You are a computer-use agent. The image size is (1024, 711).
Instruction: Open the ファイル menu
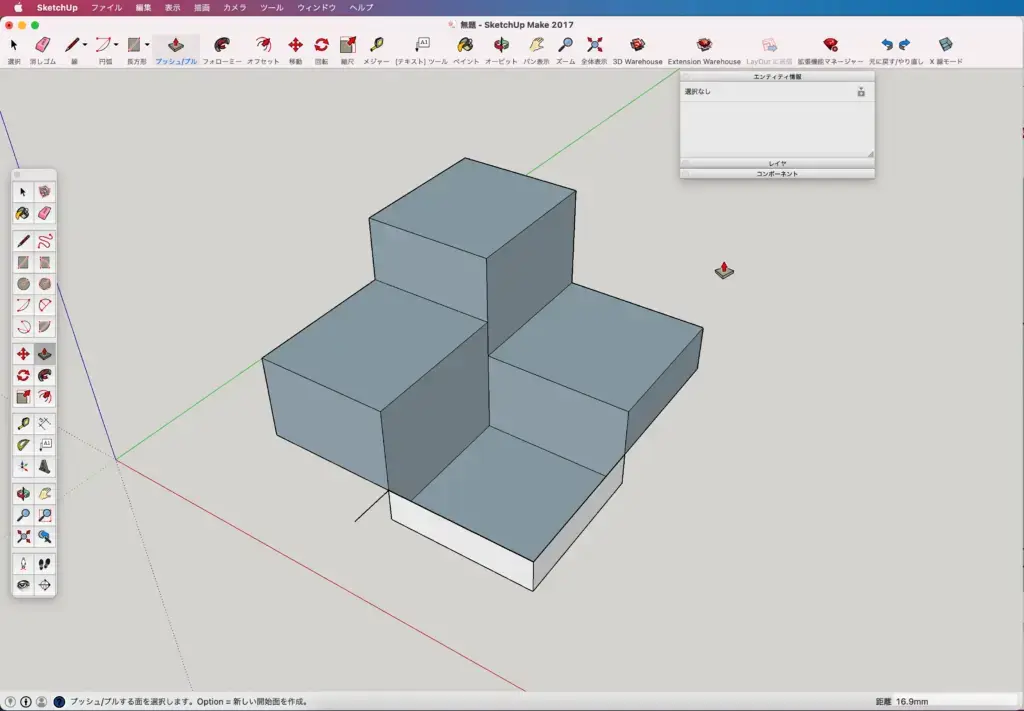(106, 8)
